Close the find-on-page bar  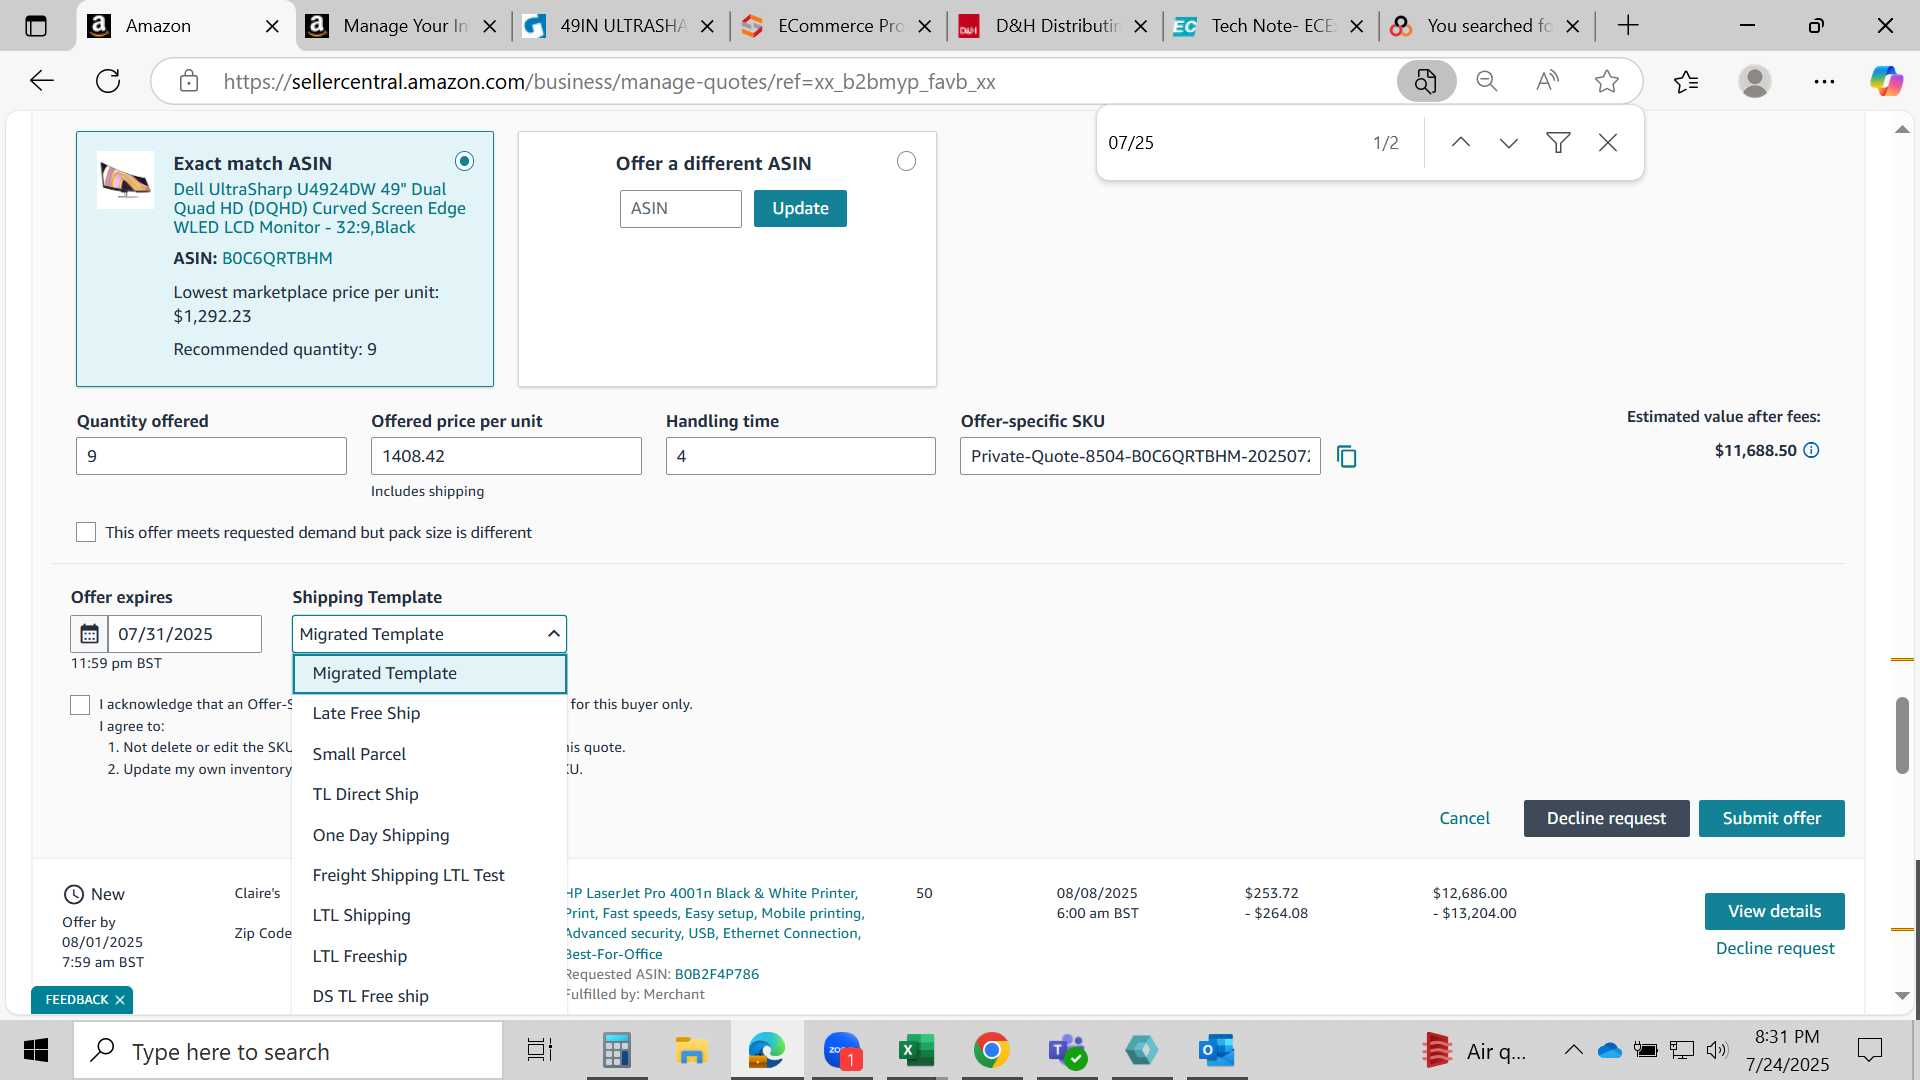pyautogui.click(x=1608, y=143)
